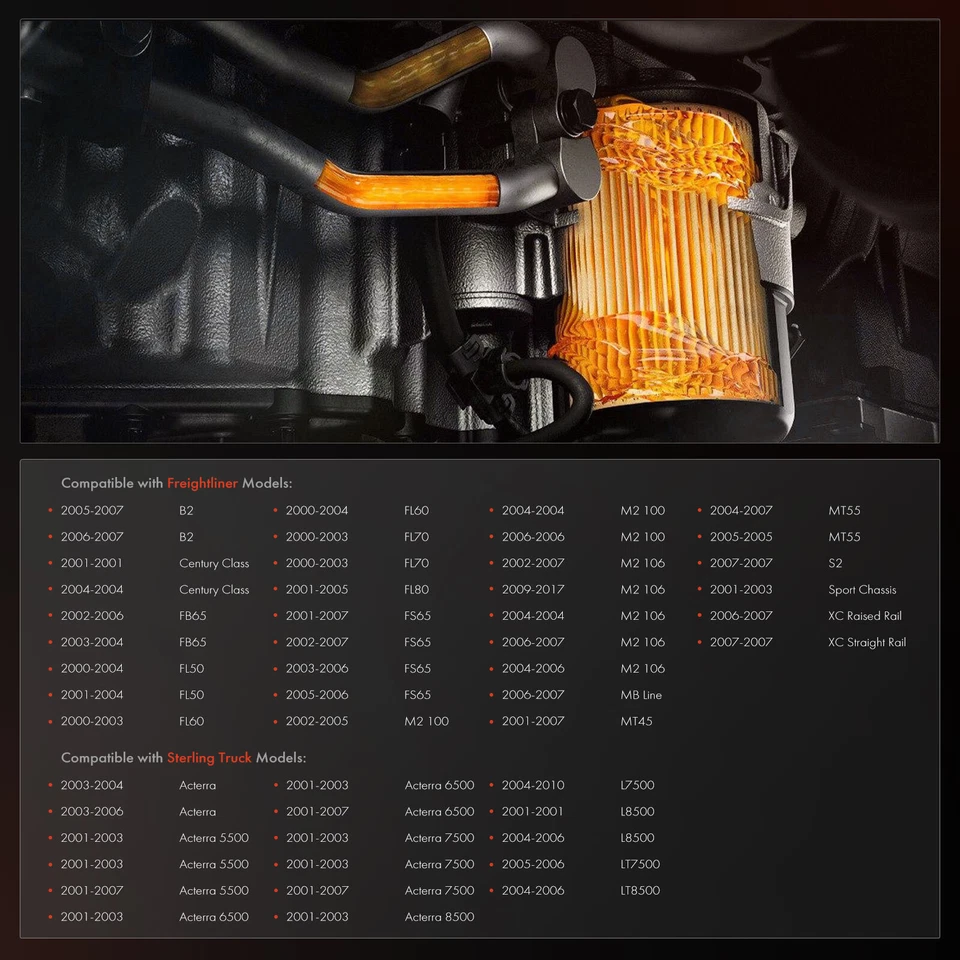Select 'B2' in the 2005-2007 row
The image size is (960, 960).
(186, 510)
